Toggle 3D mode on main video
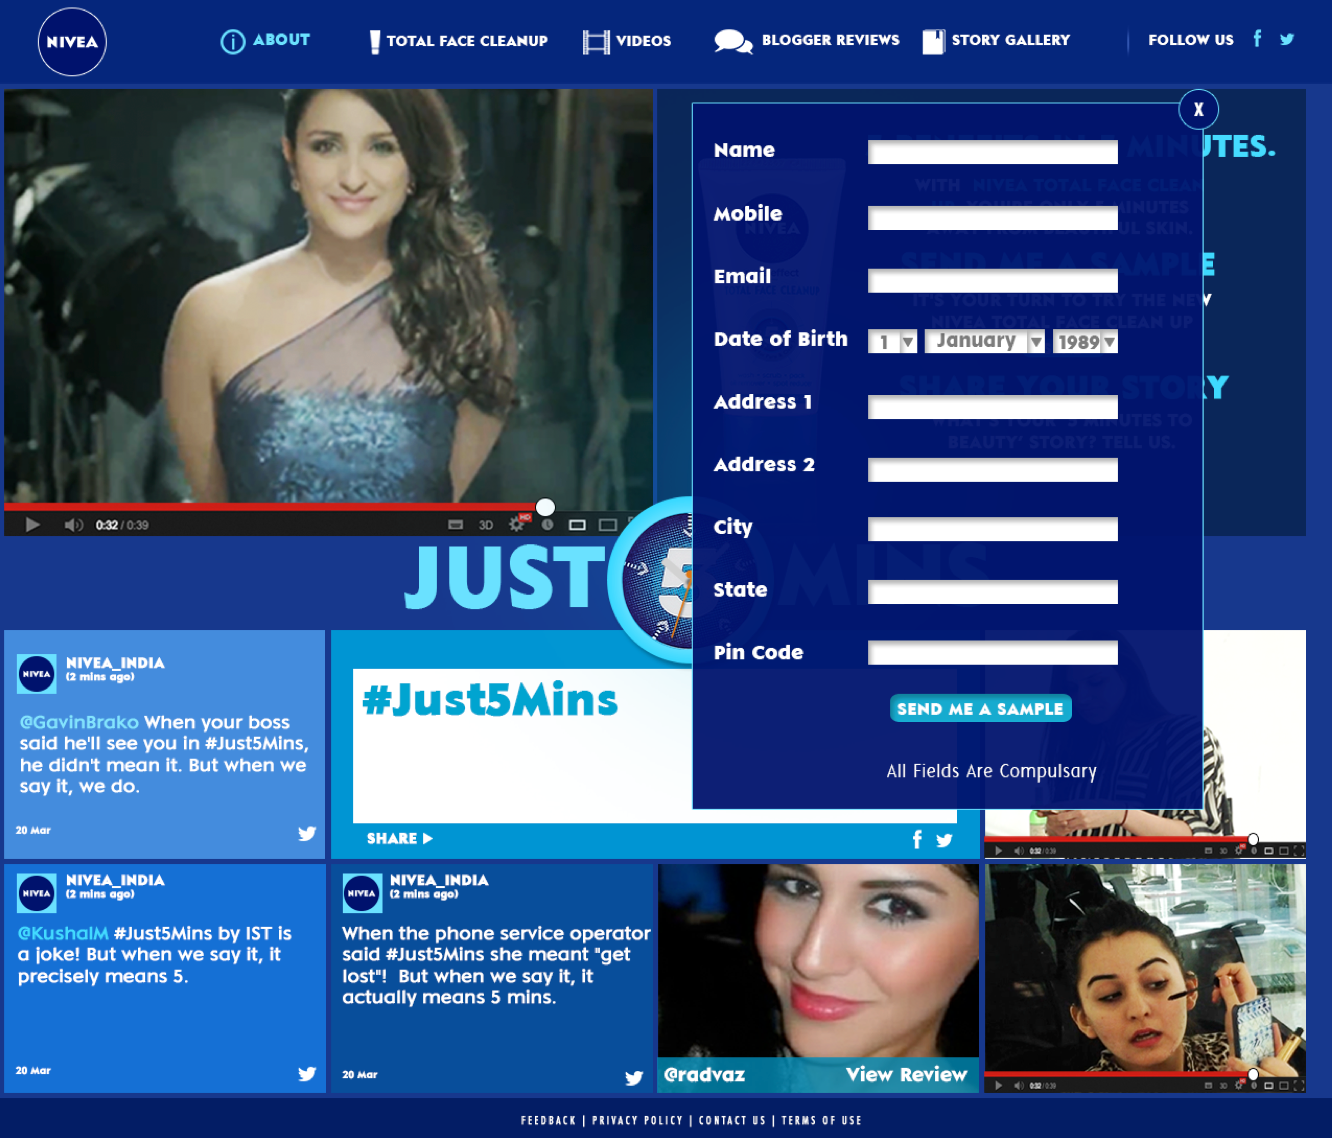This screenshot has height=1138, width=1332. tap(486, 524)
